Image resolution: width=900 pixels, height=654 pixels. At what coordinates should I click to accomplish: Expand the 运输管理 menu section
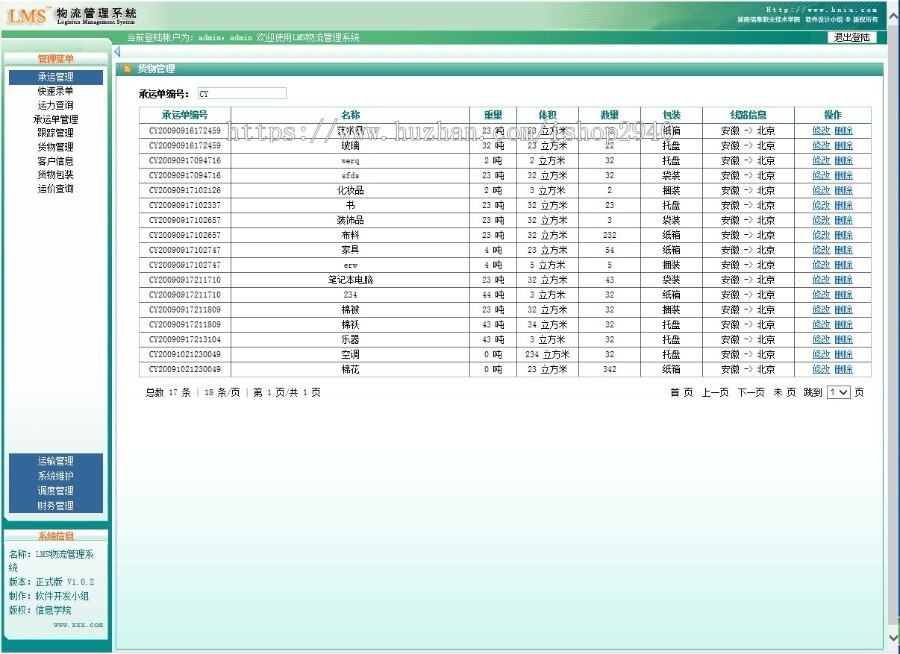[56, 461]
